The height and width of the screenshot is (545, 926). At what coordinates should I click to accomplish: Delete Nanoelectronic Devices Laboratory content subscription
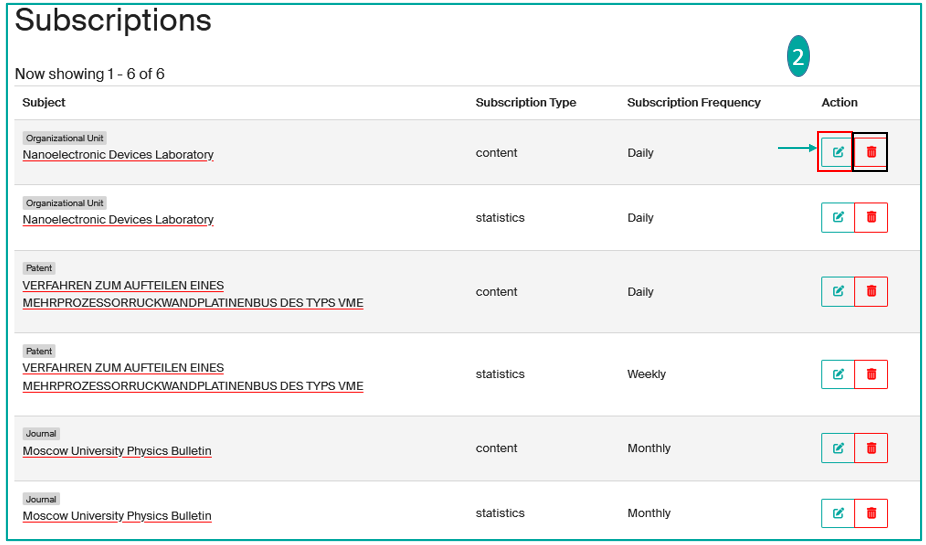(871, 152)
